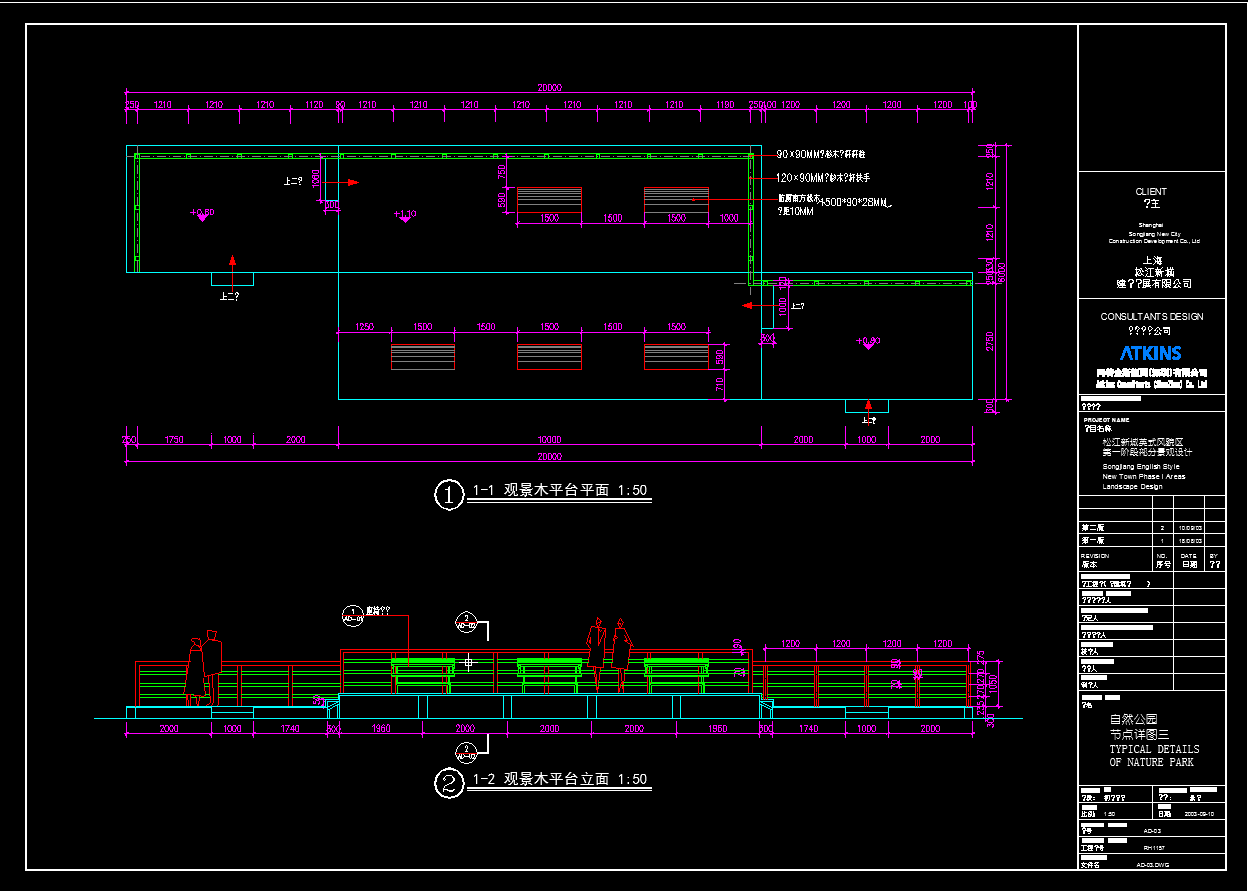Viewport: 1248px width, 892px height.
Task: Click the "TYPICAL DETAILS OF NATURE PARK" title text
Action: [x=1153, y=756]
